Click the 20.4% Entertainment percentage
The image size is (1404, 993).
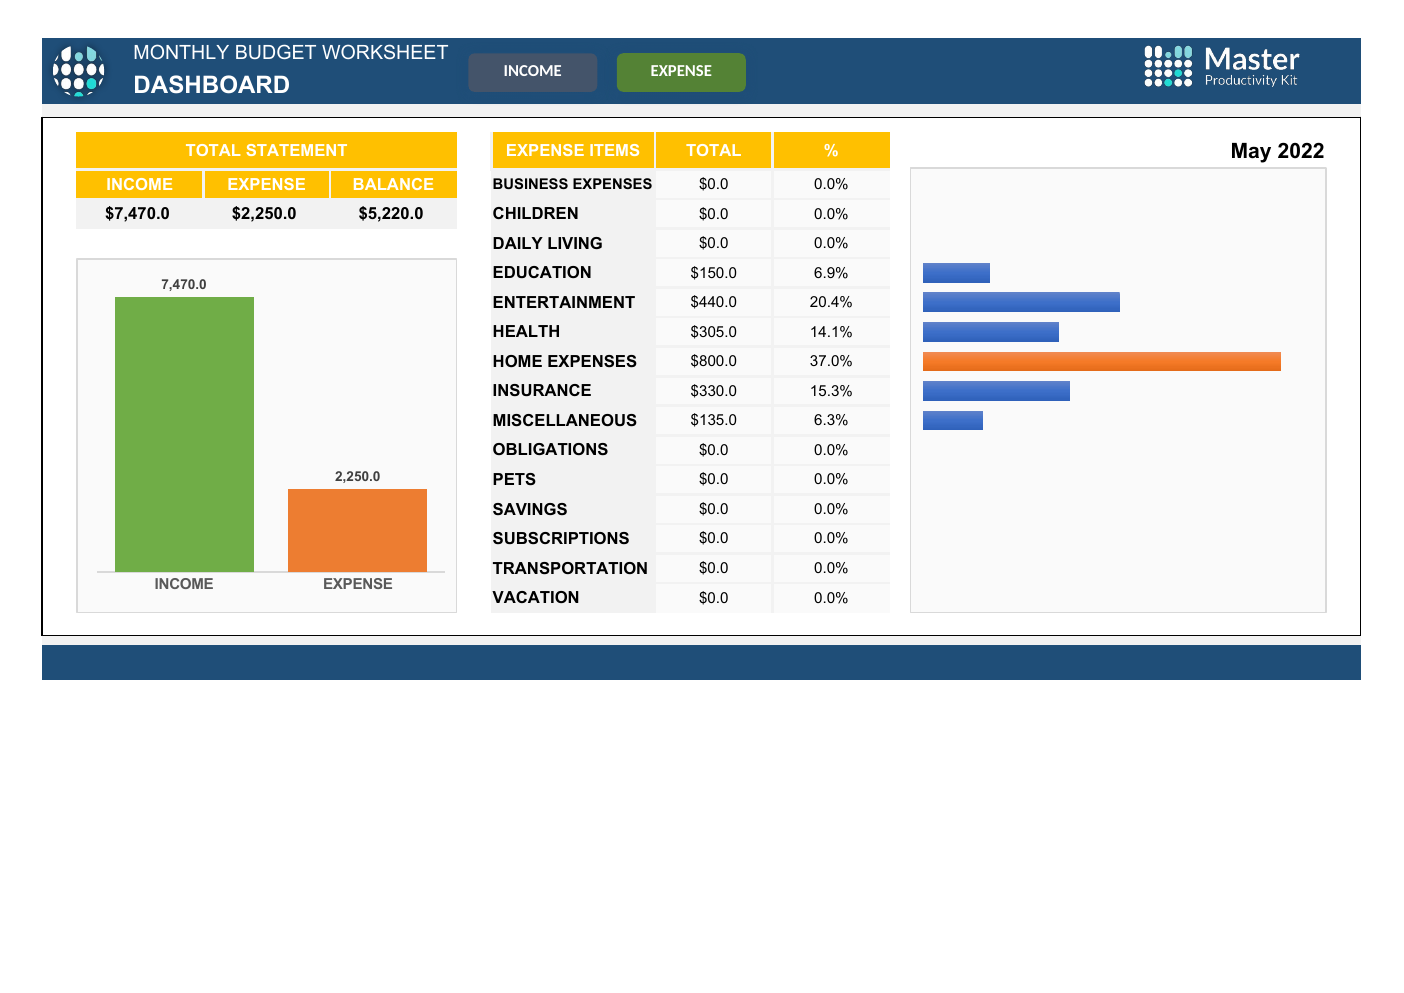[x=831, y=302]
